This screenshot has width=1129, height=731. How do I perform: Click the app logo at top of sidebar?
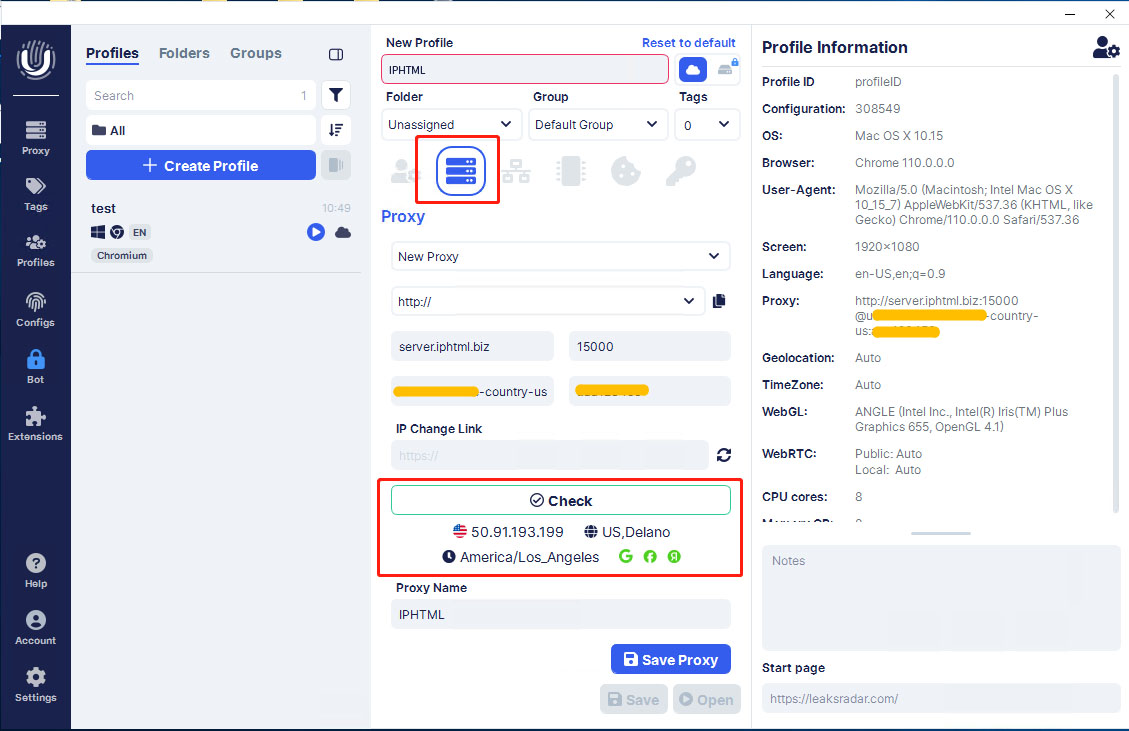click(35, 60)
